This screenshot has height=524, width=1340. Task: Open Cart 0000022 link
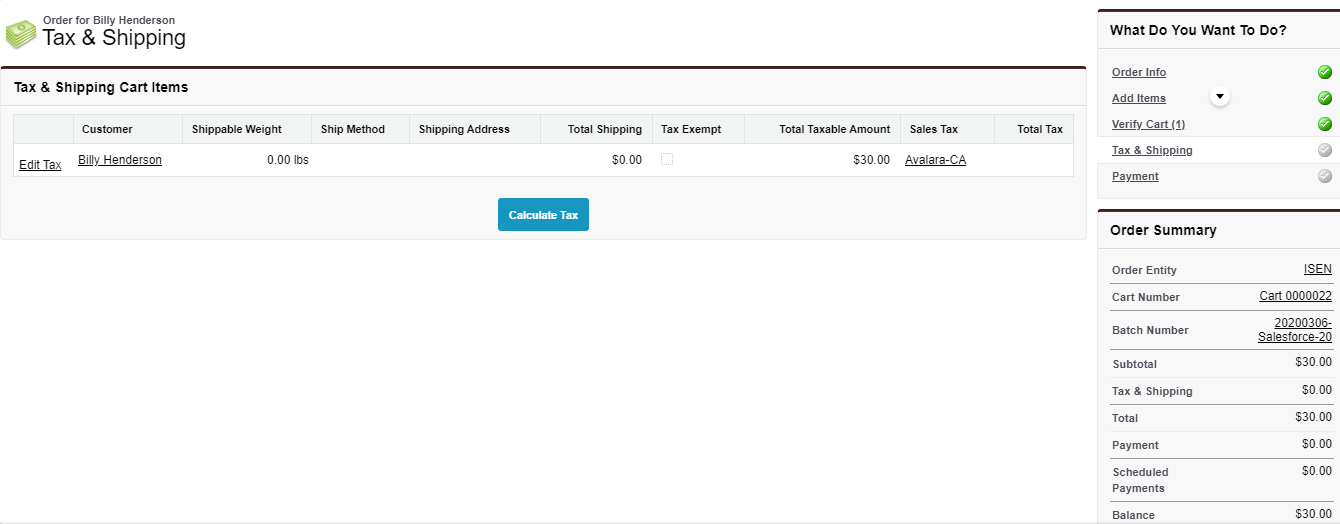1295,296
